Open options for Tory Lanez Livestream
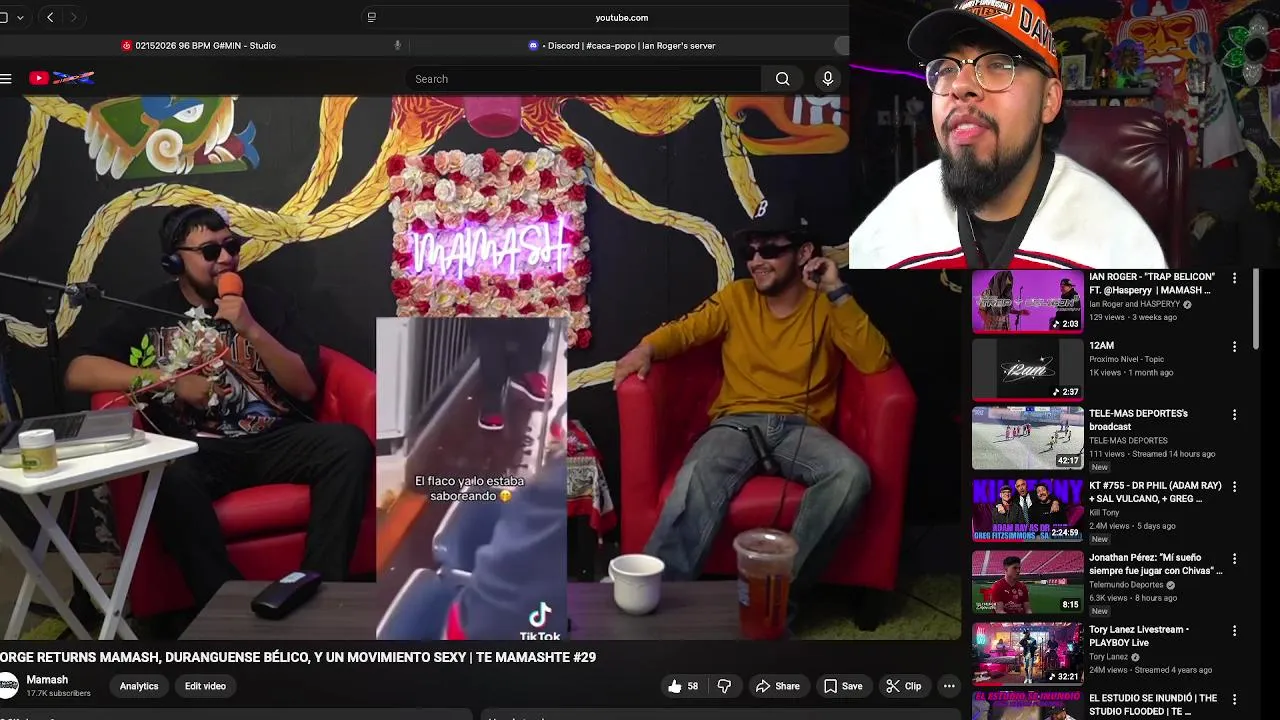 tap(1234, 631)
